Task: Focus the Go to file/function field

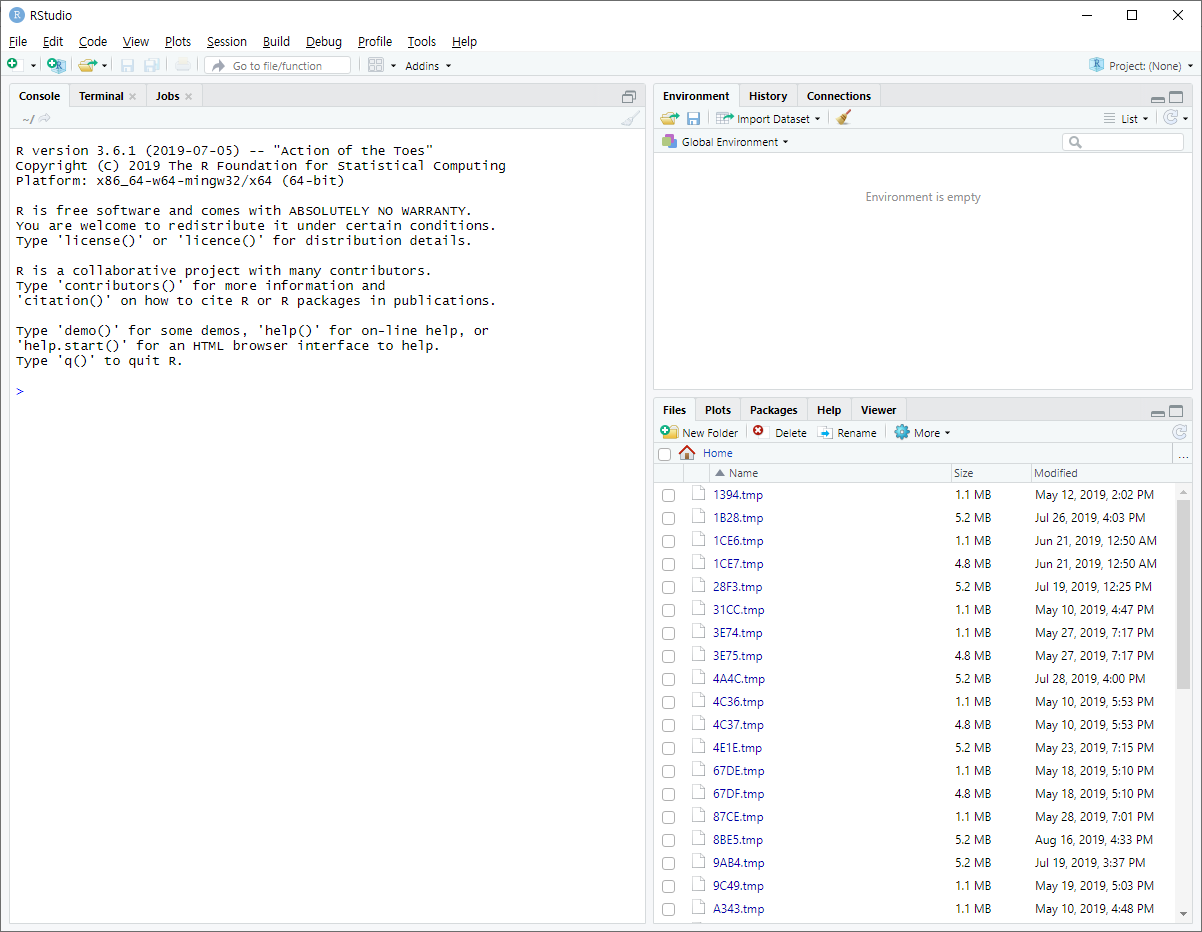Action: (278, 65)
